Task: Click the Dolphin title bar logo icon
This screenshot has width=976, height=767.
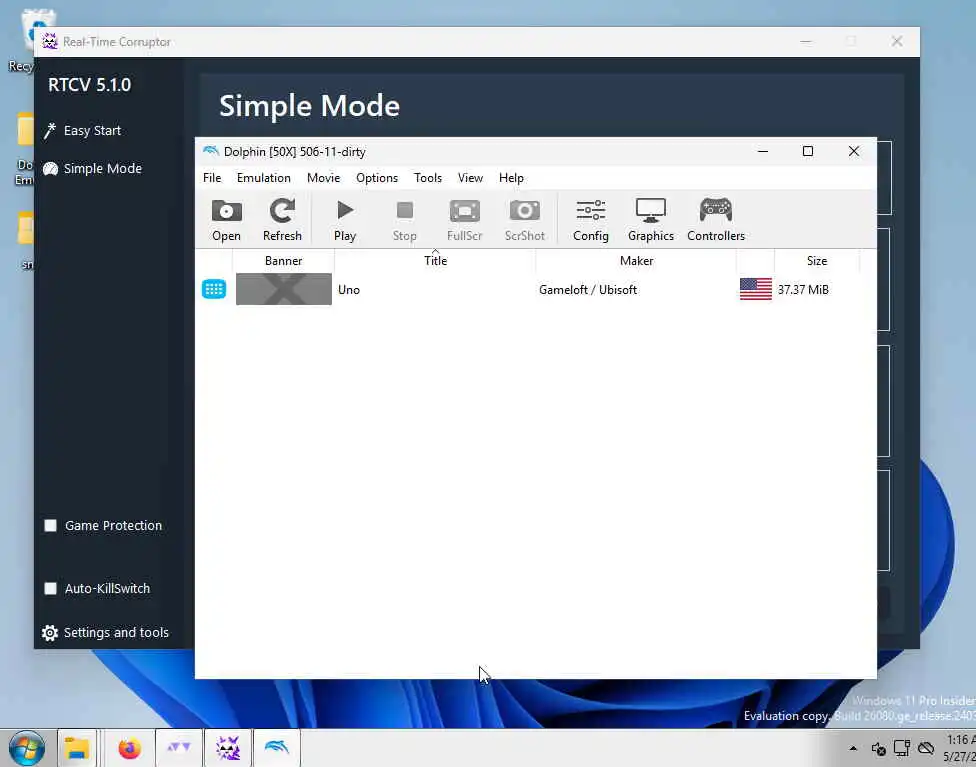Action: pyautogui.click(x=210, y=151)
